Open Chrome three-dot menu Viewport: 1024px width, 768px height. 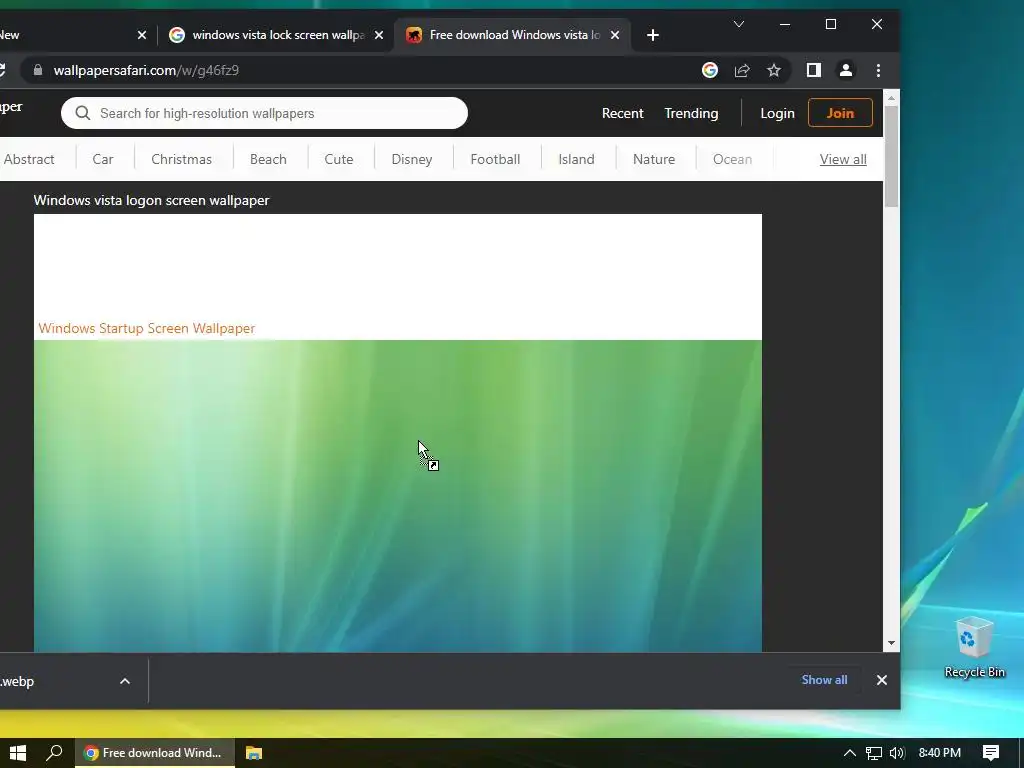(878, 70)
